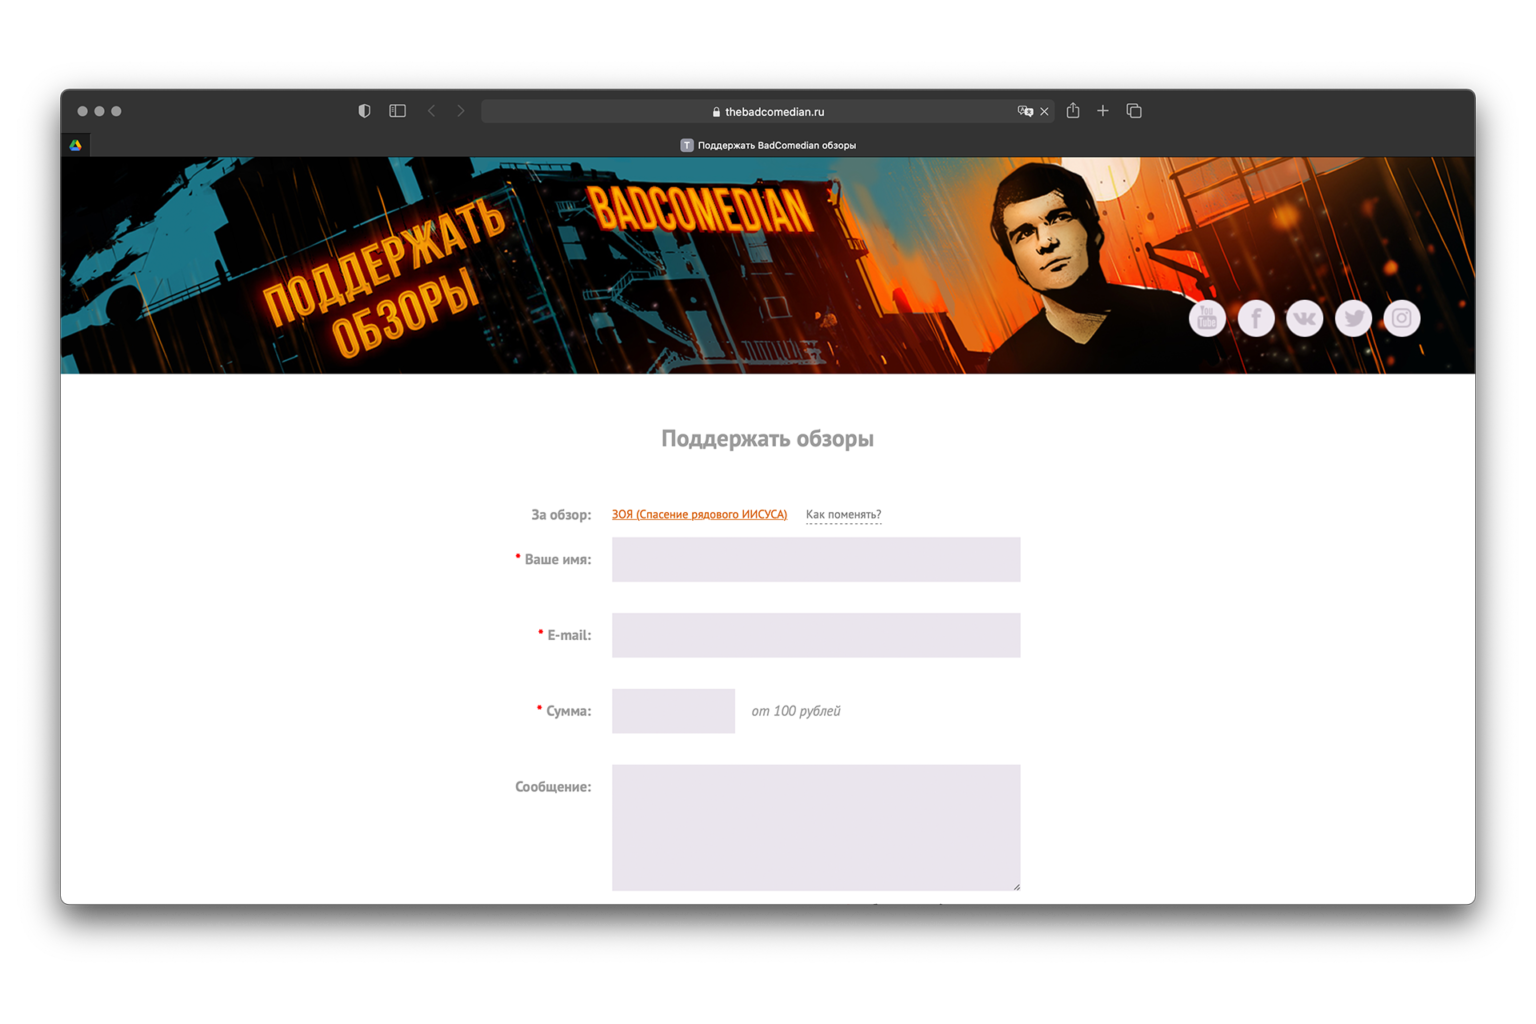
Task: Go back with the back arrow
Action: click(432, 111)
